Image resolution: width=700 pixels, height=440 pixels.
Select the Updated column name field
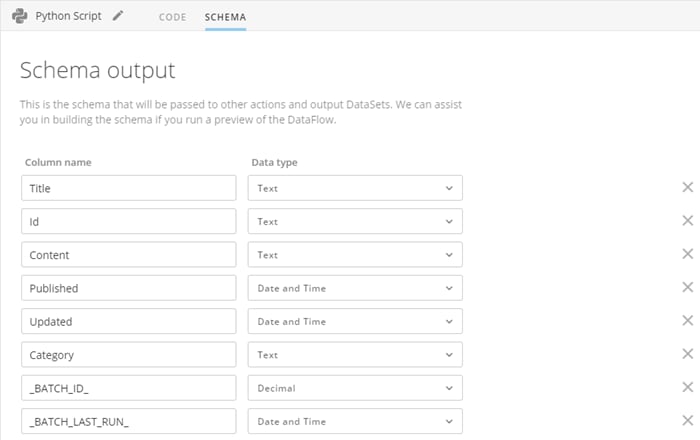[x=129, y=321]
